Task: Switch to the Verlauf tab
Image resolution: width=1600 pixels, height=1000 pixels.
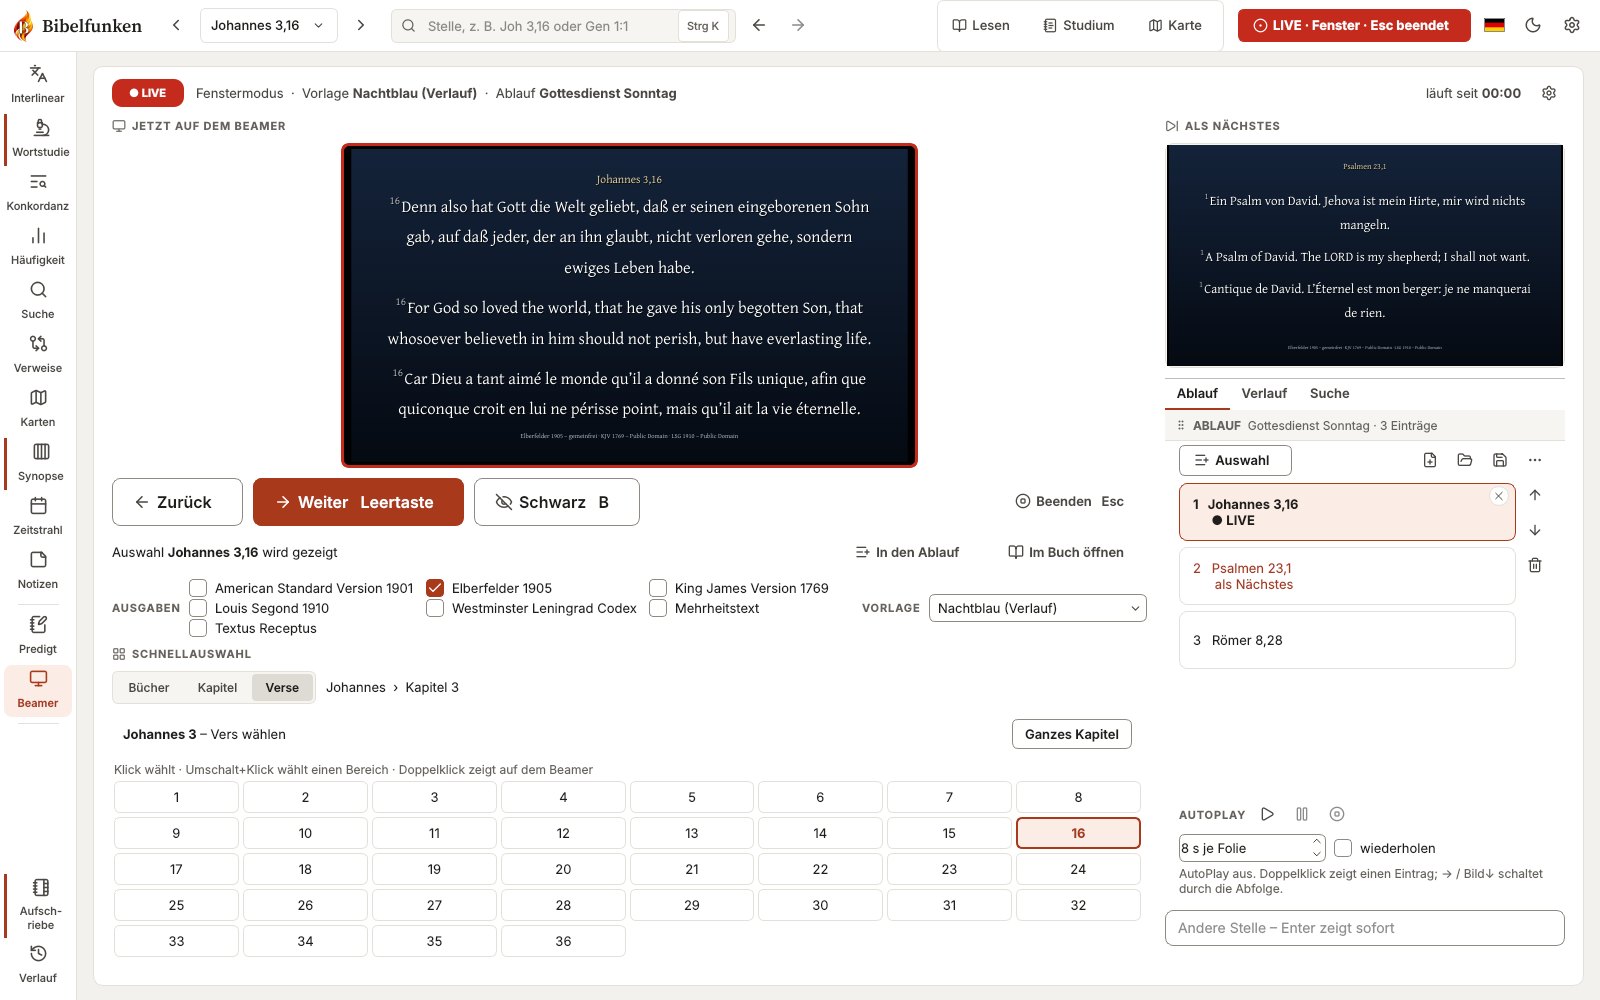Action: [1264, 393]
